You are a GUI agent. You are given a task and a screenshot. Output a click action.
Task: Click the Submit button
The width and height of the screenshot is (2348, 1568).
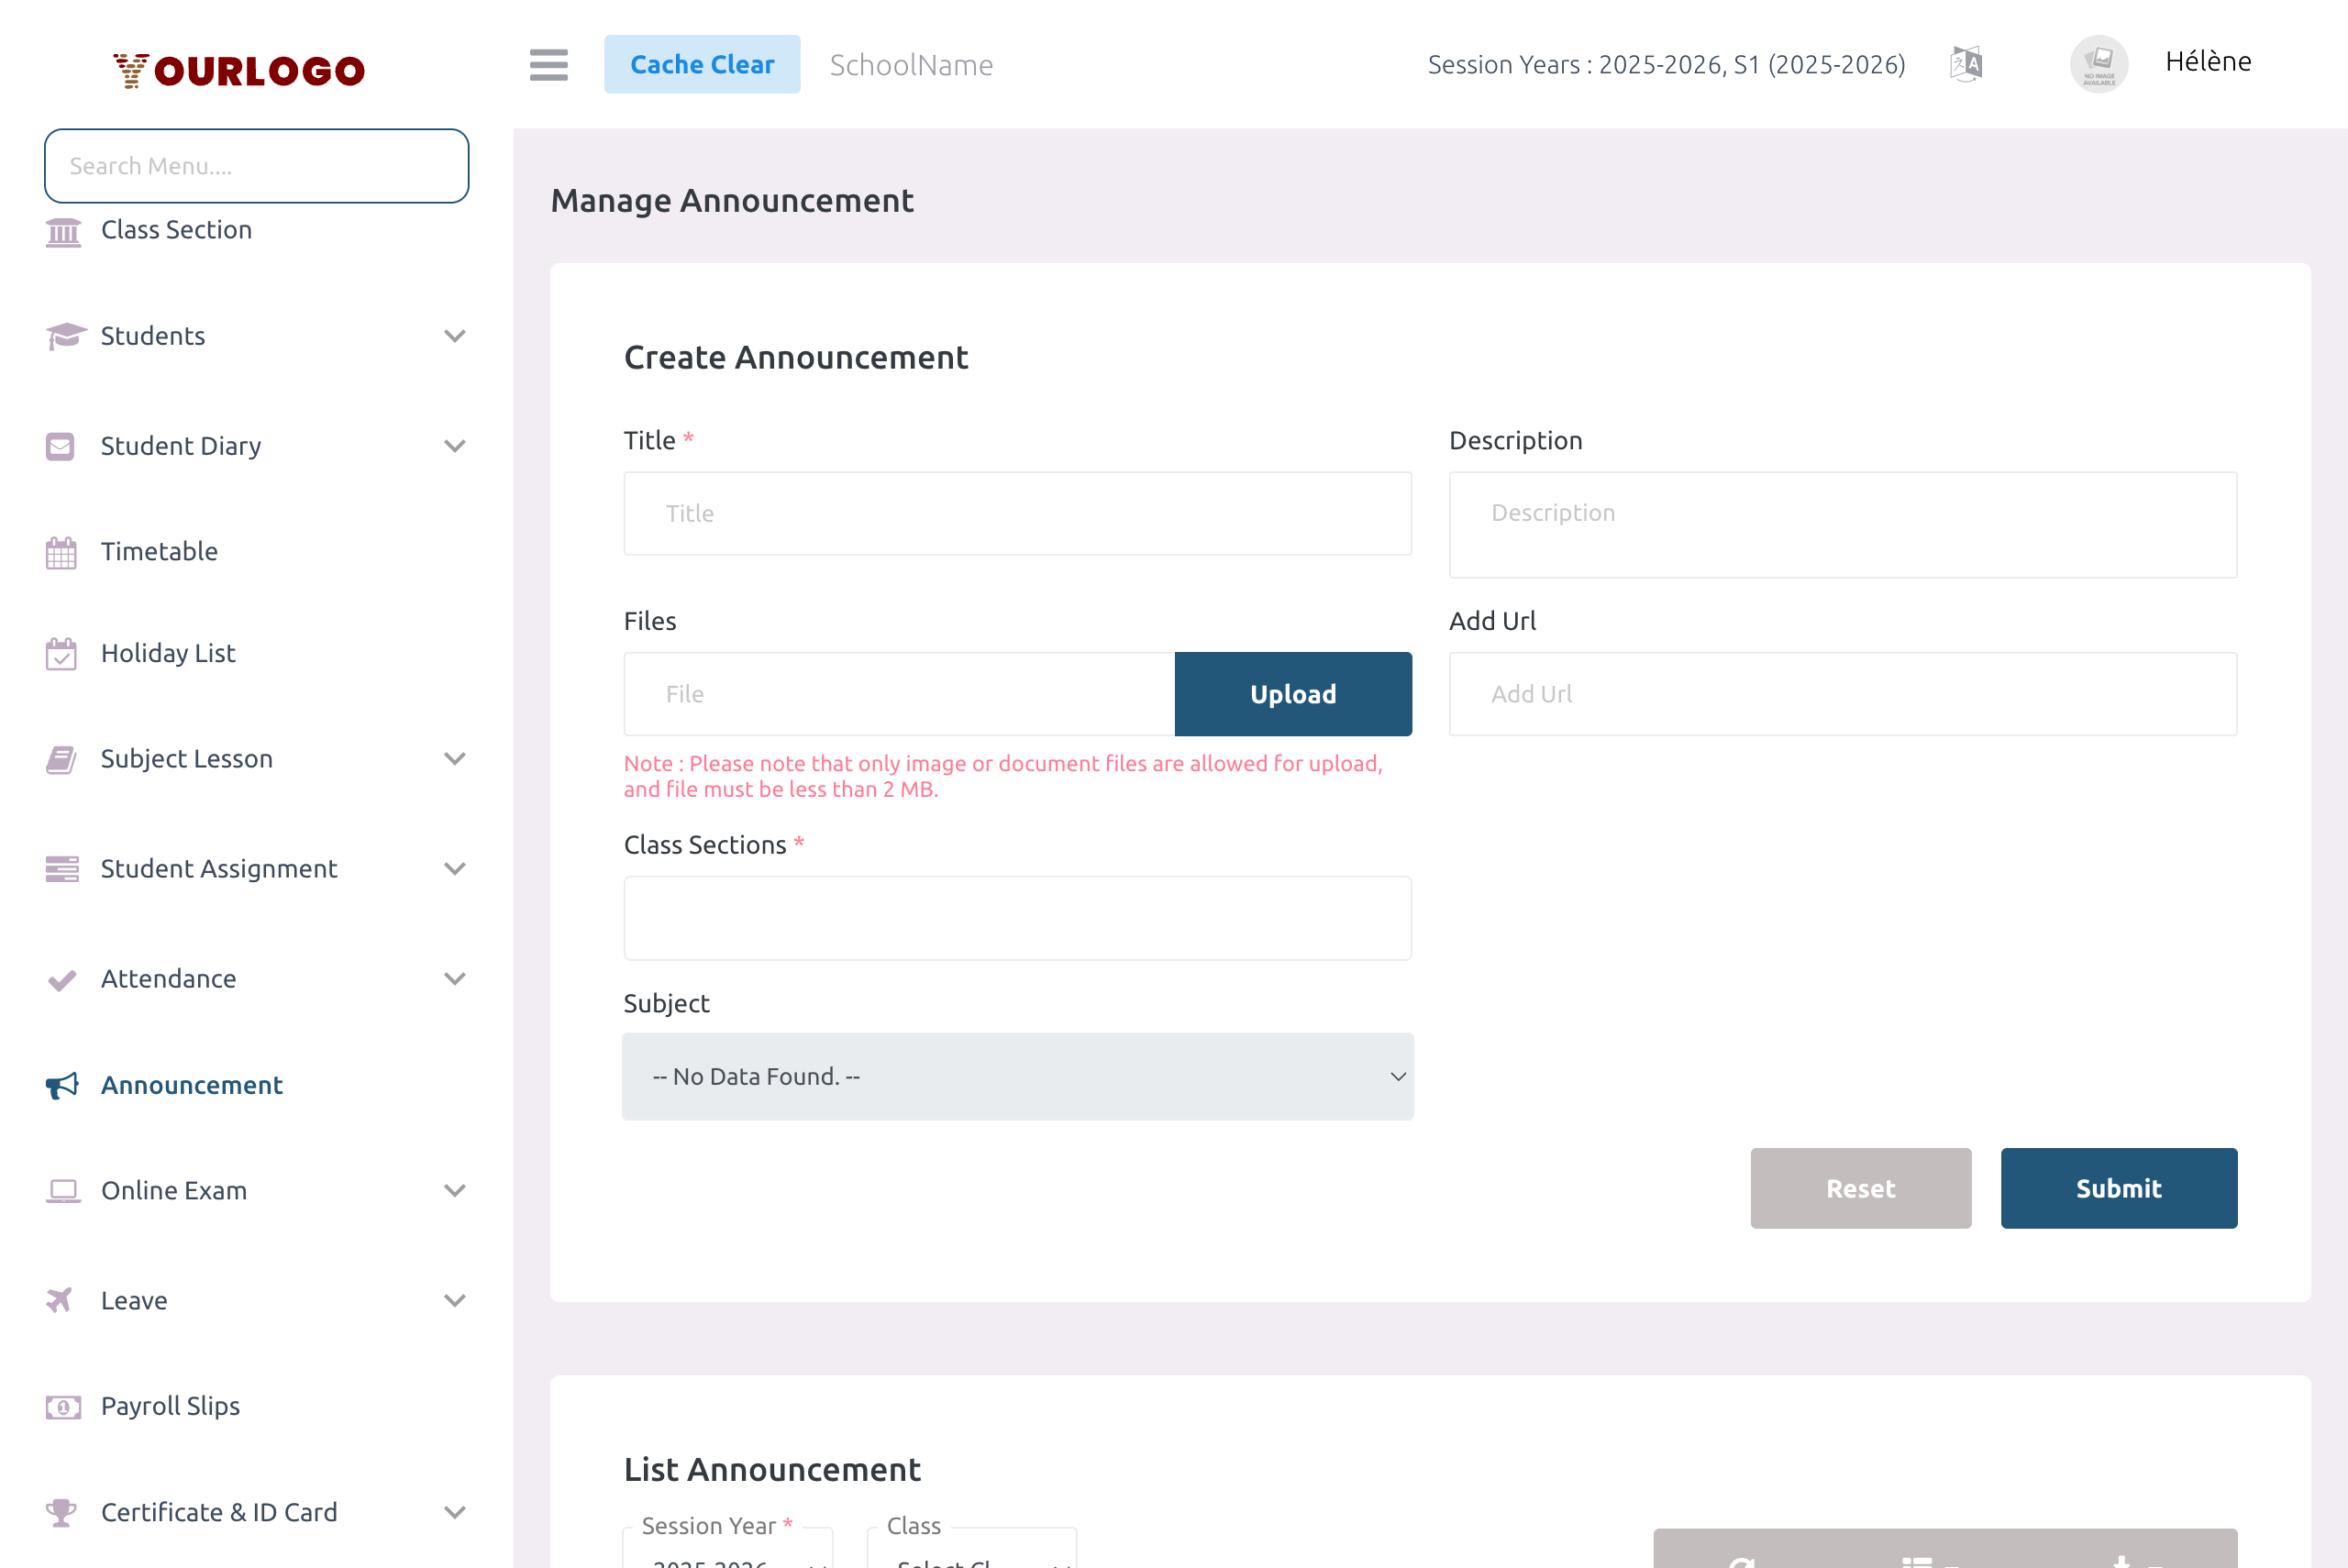coord(2118,1188)
